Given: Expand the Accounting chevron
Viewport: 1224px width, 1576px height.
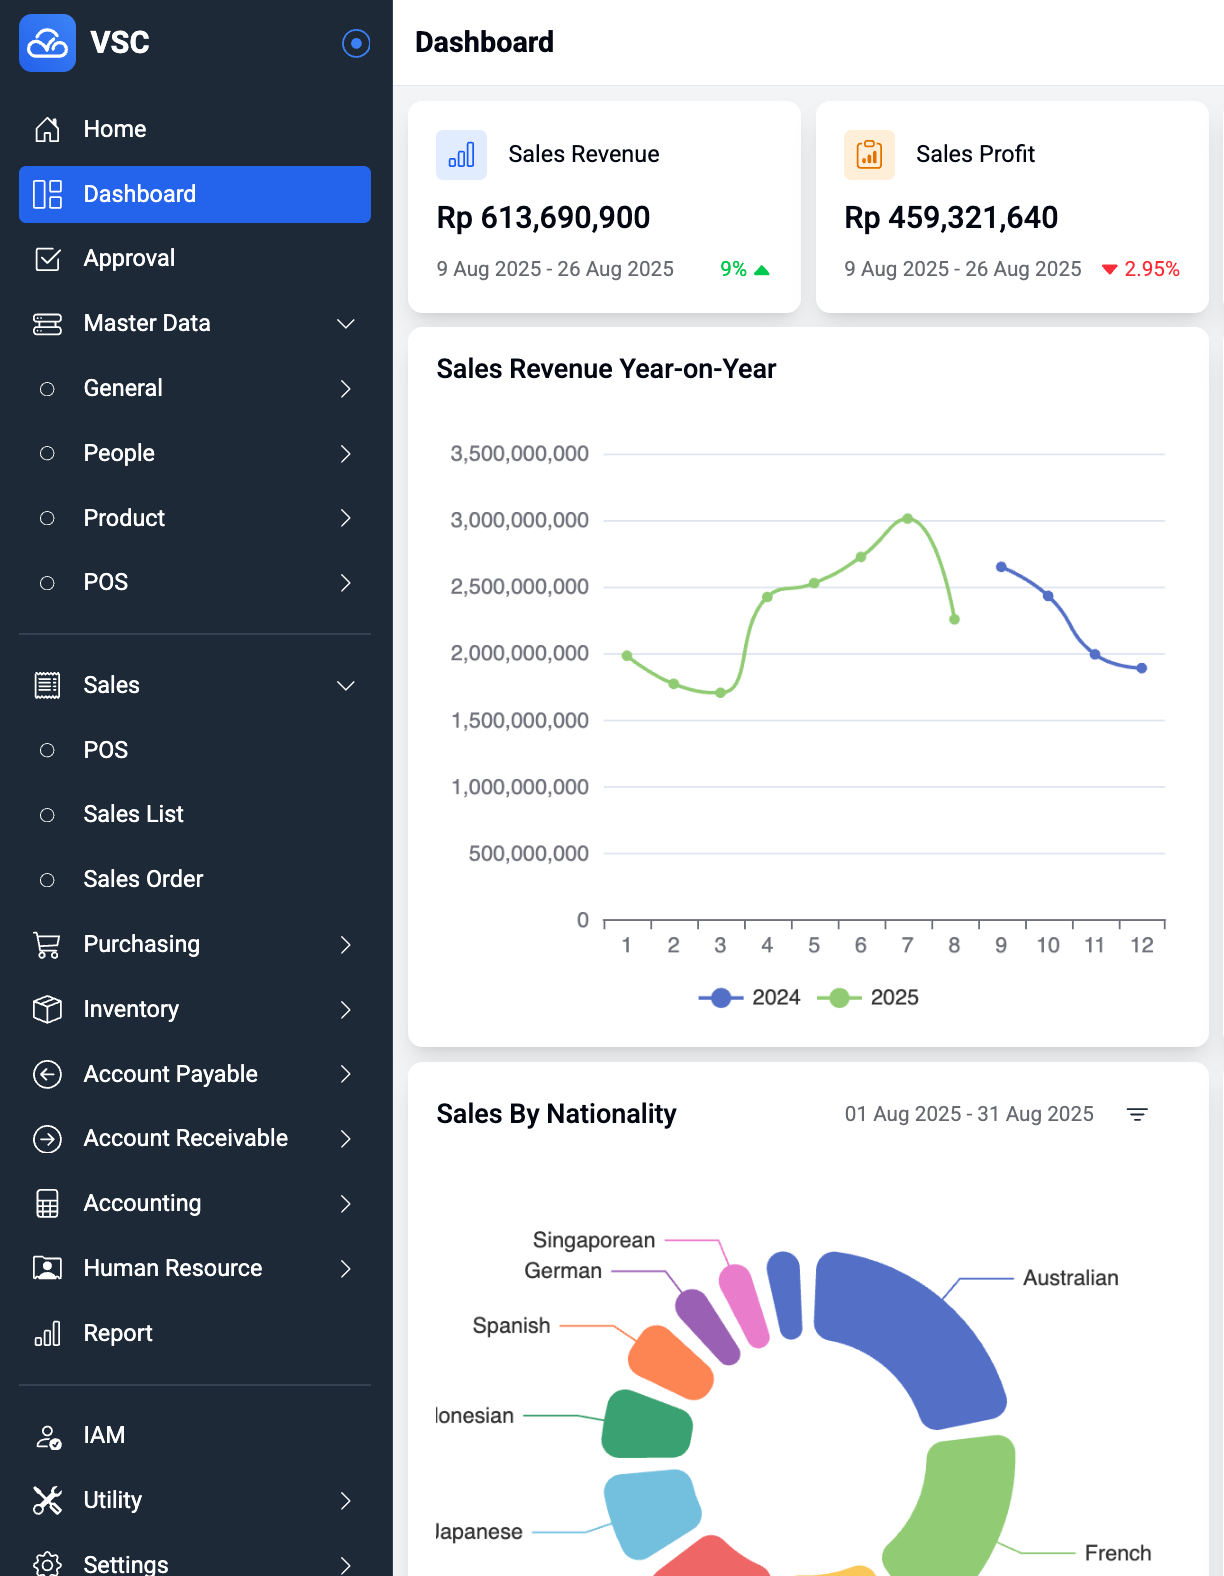Looking at the screenshot, I should pyautogui.click(x=346, y=1203).
